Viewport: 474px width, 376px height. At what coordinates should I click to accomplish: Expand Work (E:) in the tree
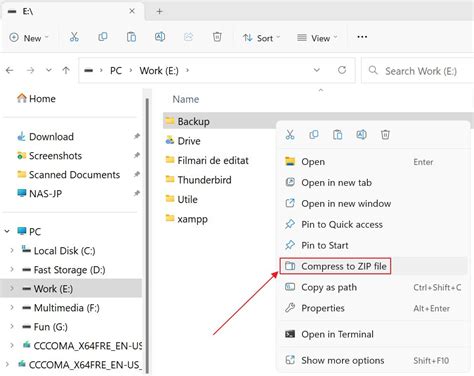coord(12,288)
